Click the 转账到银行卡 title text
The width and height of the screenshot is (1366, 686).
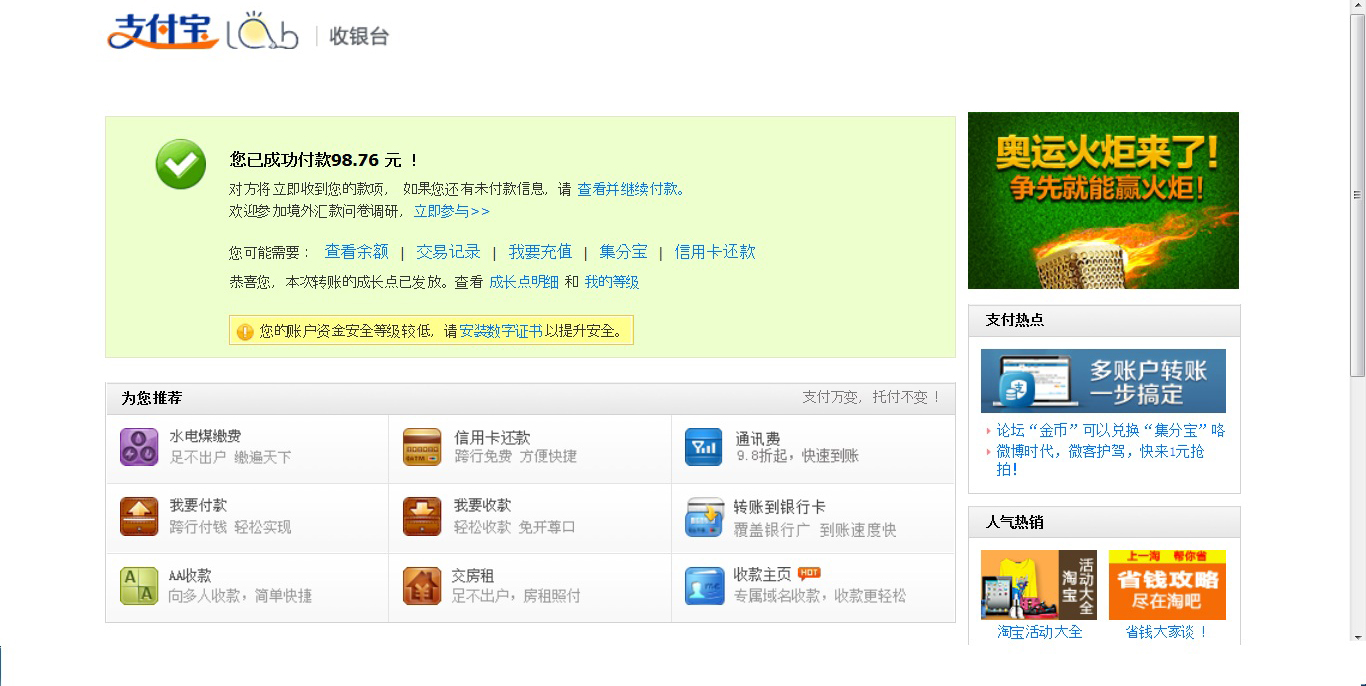[779, 507]
